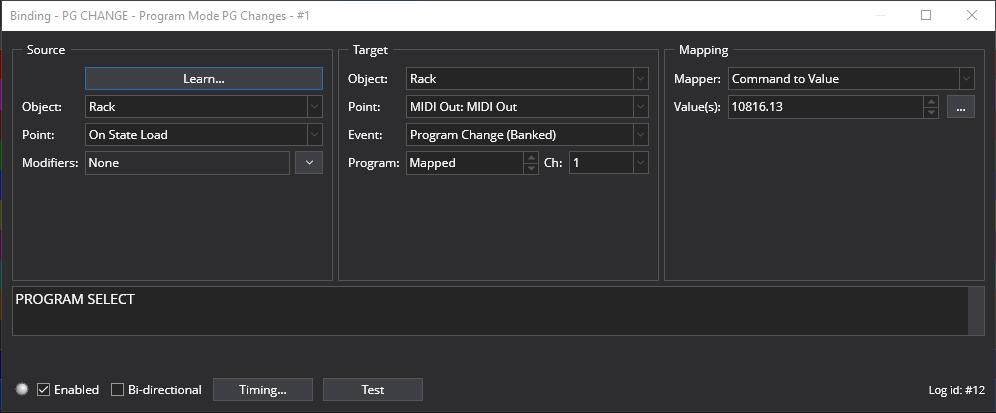Open the Source Object dropdown showing Rack
The height and width of the screenshot is (413, 996).
point(204,107)
